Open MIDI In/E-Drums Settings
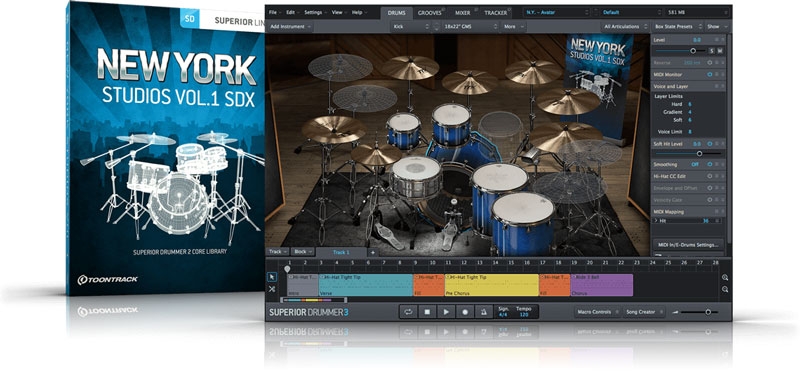 [687, 244]
